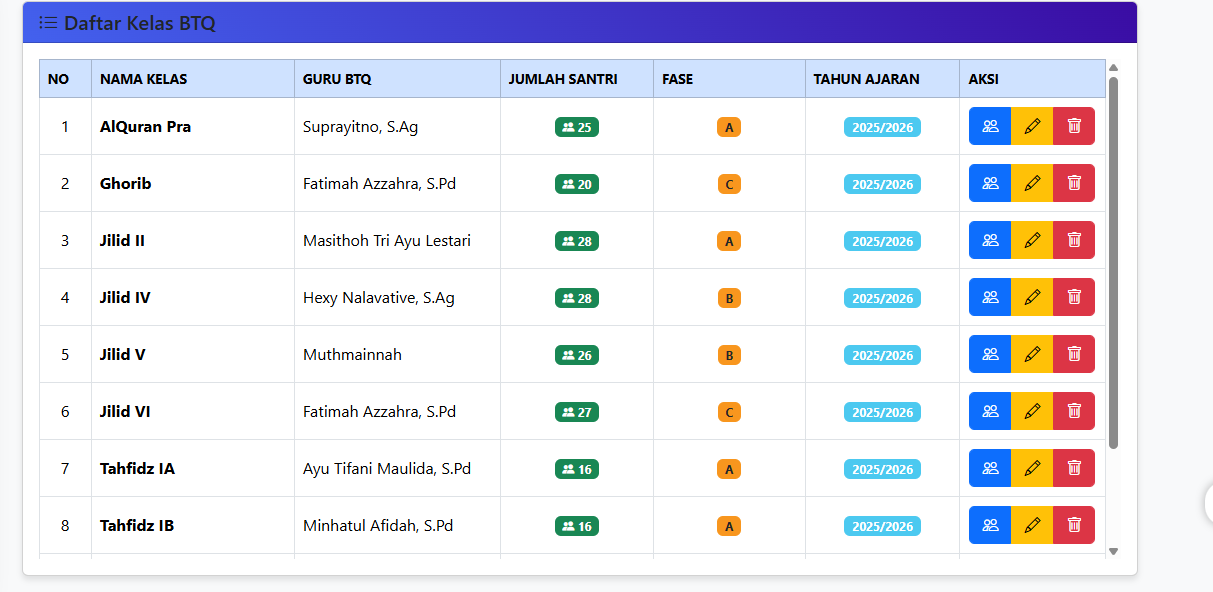Edit the Ghorib class row
Screen dimensions: 1213x592
coord(1032,183)
